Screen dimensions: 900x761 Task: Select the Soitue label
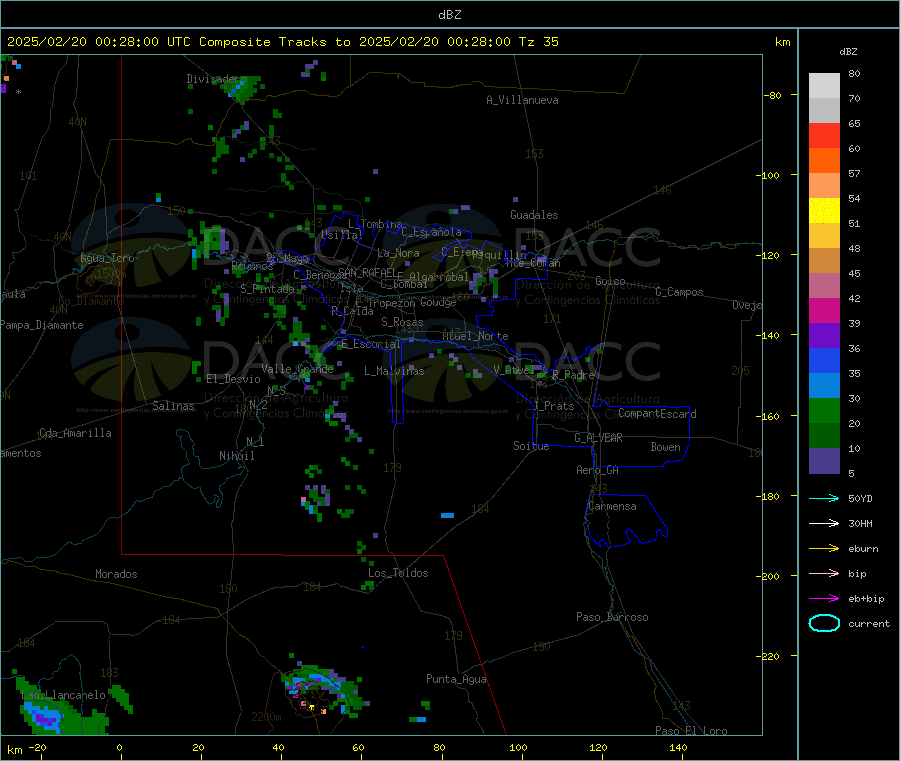(532, 446)
